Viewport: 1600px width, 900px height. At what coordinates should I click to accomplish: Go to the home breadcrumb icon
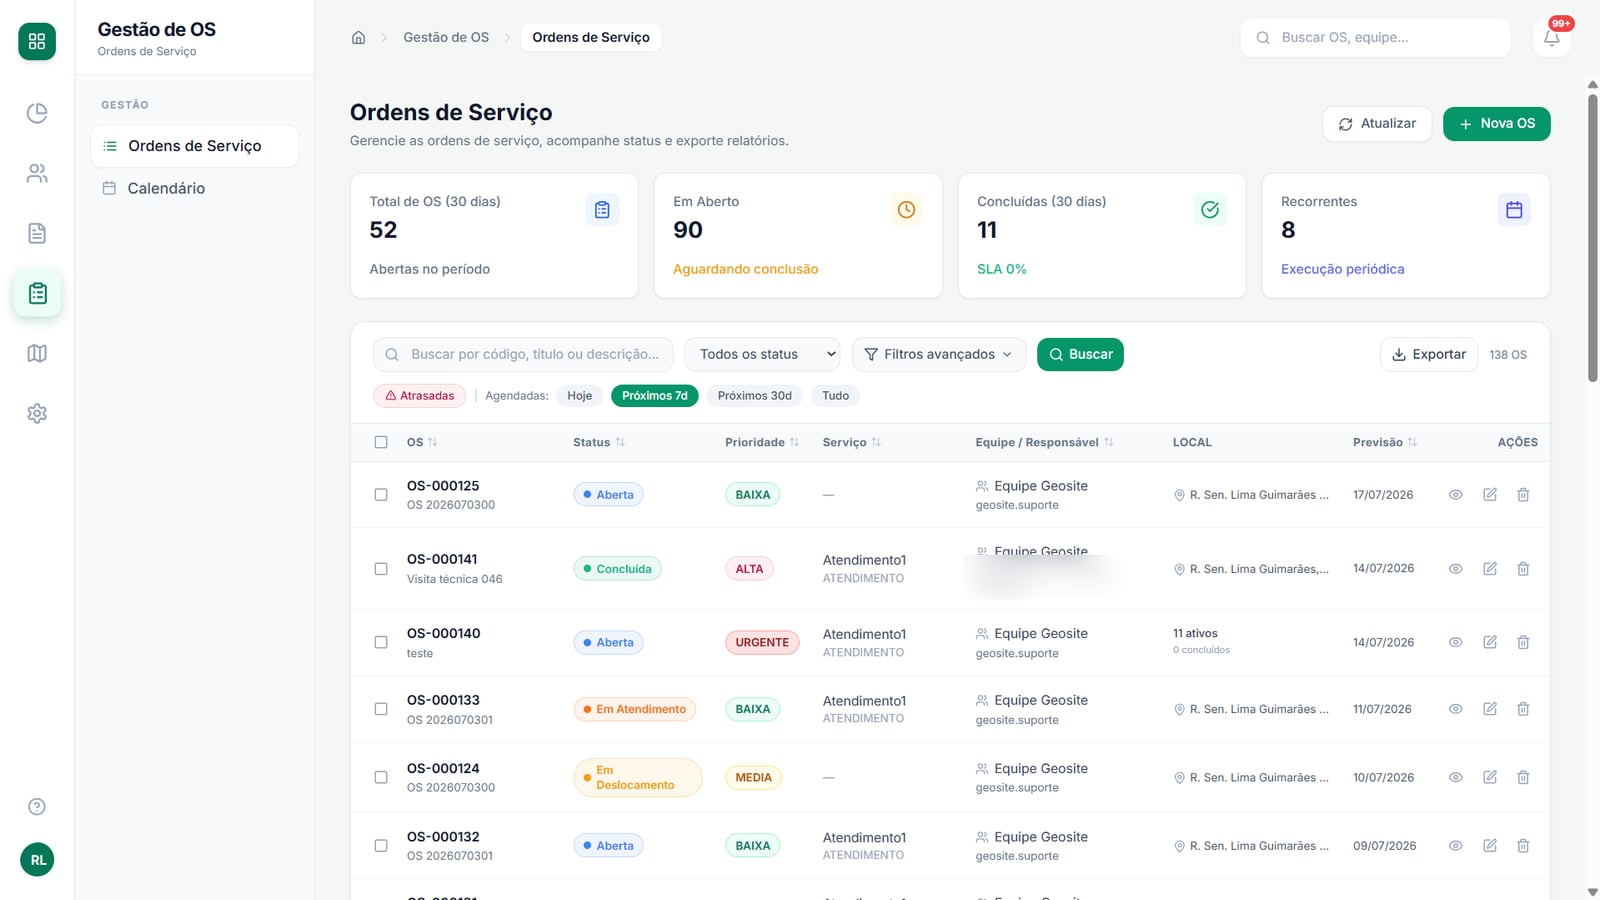[x=358, y=38]
